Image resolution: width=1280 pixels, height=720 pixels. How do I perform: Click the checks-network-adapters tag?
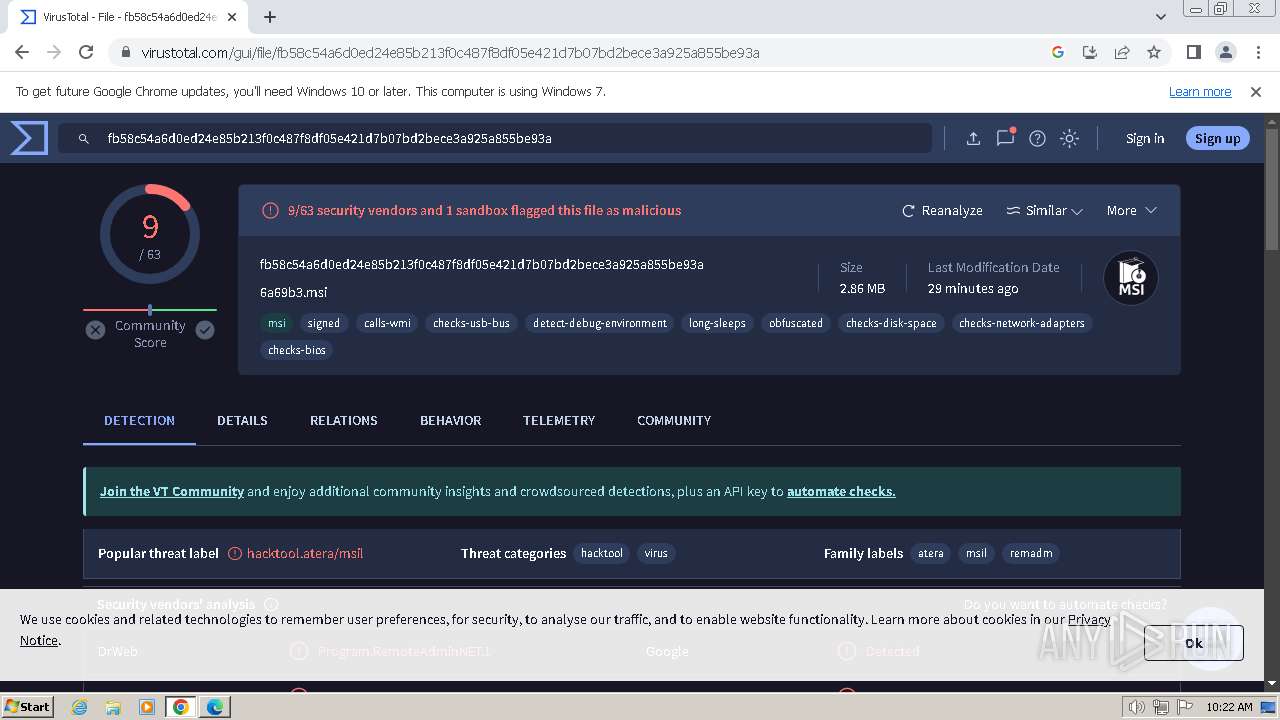pyautogui.click(x=1021, y=323)
